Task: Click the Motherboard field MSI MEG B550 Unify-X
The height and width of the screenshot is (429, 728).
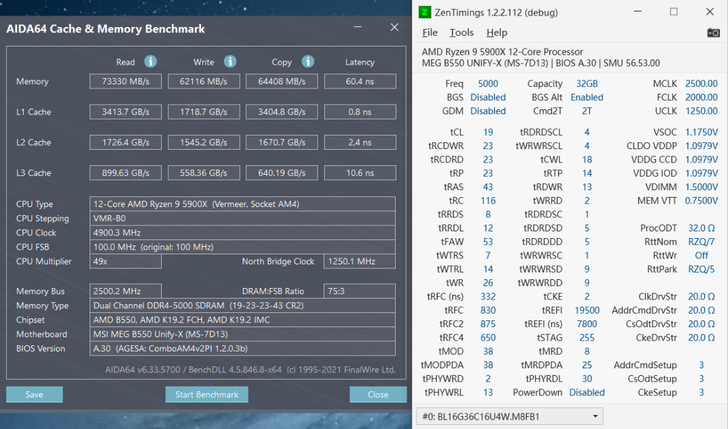Action: tap(242, 334)
